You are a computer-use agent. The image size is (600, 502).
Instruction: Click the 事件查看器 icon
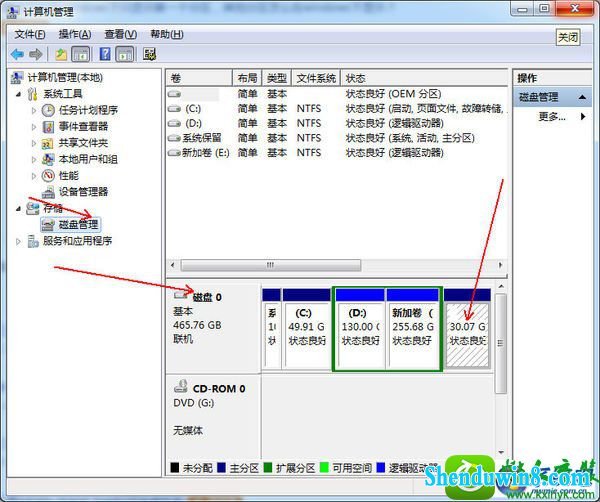(x=48, y=127)
